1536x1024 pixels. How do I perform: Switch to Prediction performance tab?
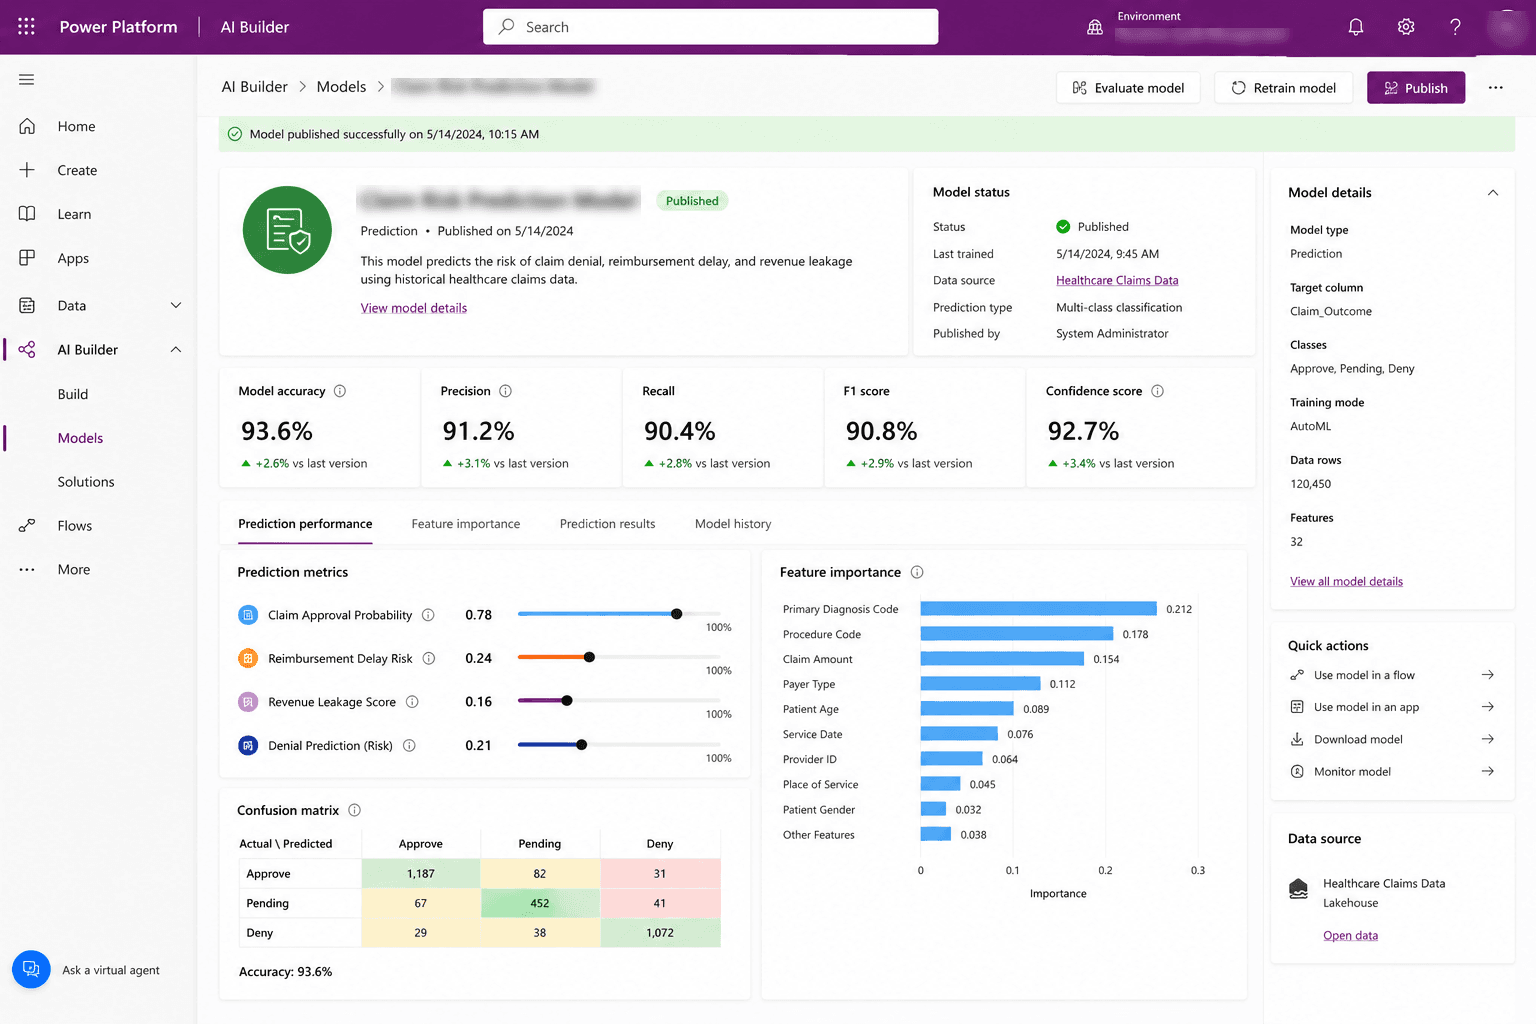pos(305,524)
